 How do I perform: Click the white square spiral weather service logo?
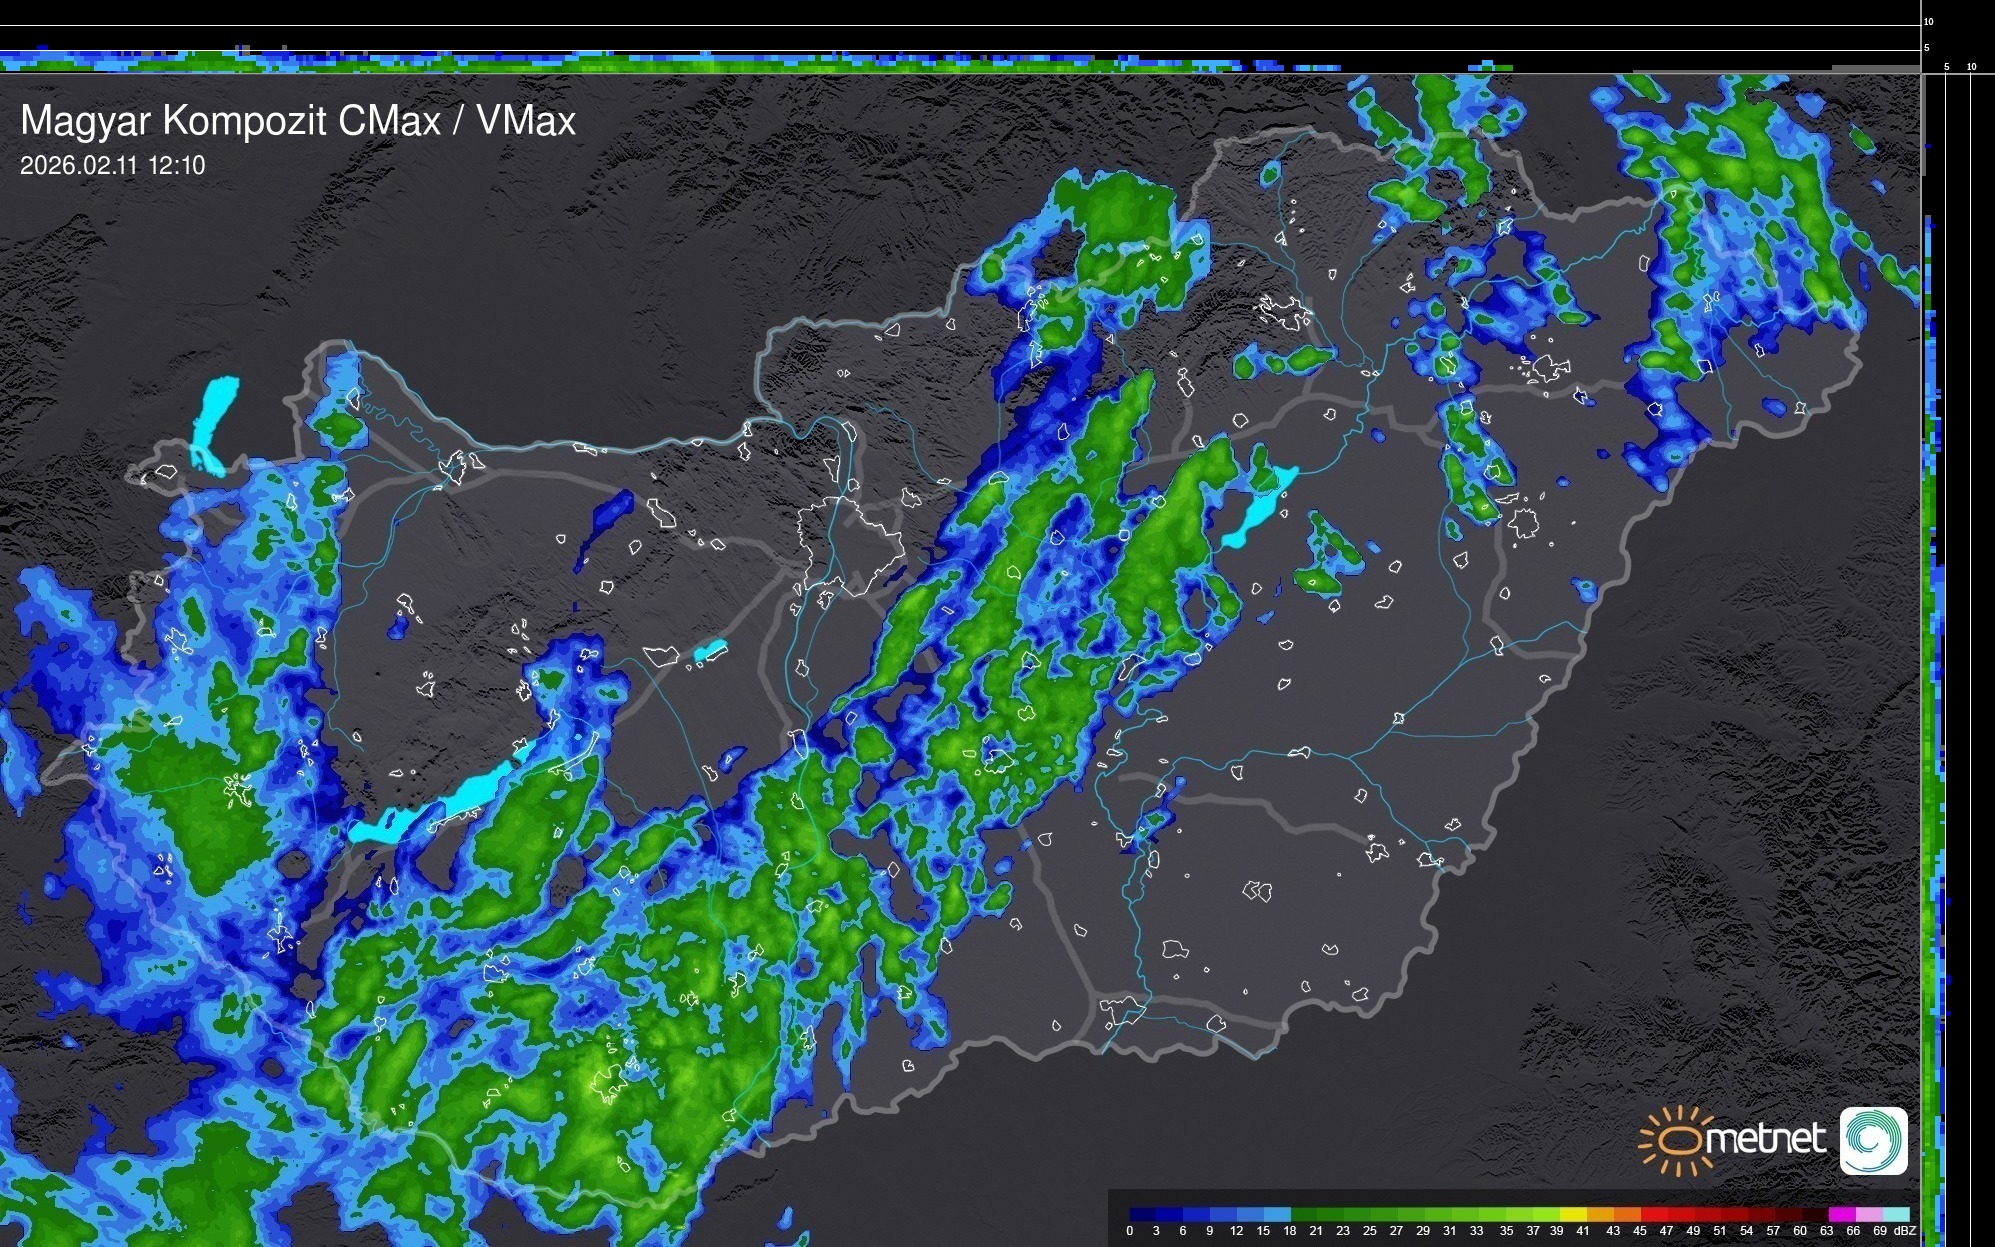coord(1873,1140)
